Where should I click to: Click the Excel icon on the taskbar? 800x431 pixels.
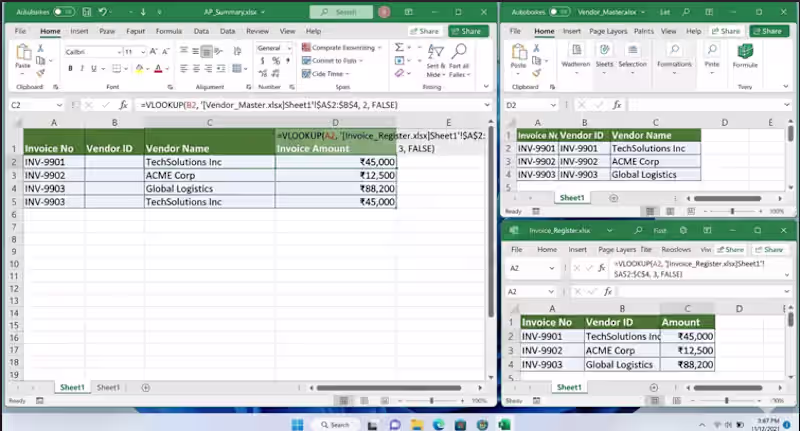coord(505,424)
